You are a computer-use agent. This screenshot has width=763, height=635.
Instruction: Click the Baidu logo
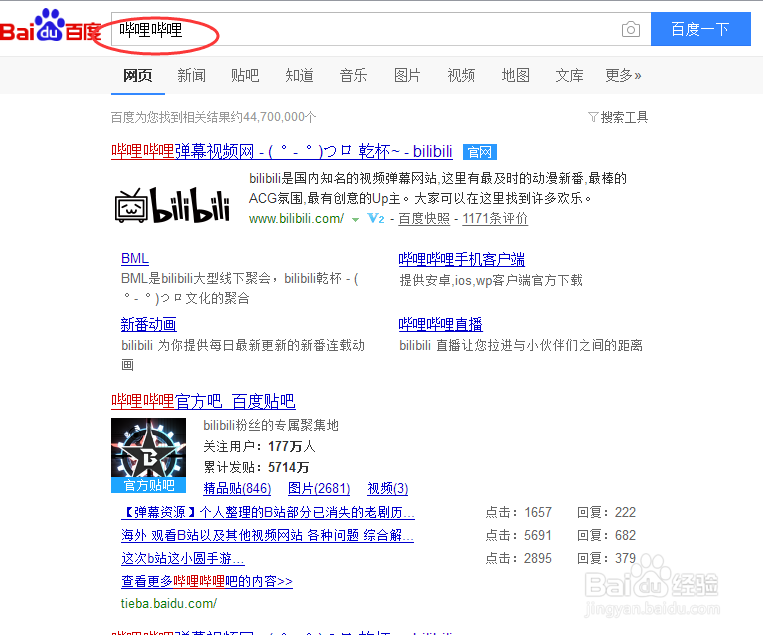(50, 26)
